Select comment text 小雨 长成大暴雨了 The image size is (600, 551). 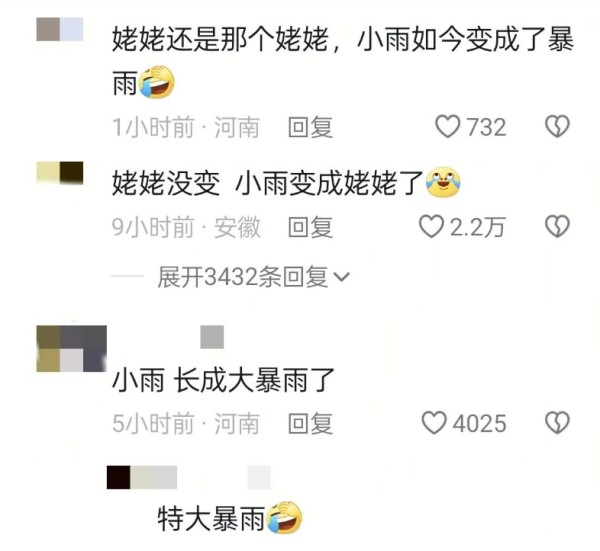tap(223, 380)
